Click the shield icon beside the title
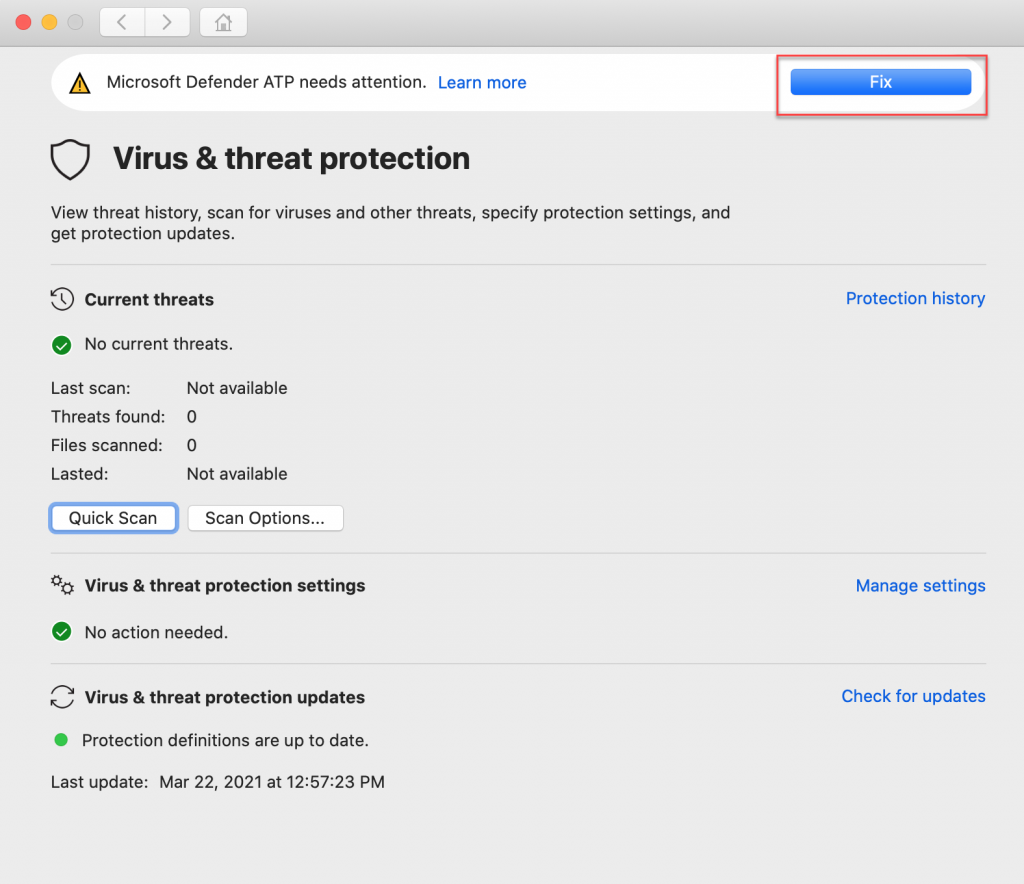The width and height of the screenshot is (1024, 884). tap(70, 159)
